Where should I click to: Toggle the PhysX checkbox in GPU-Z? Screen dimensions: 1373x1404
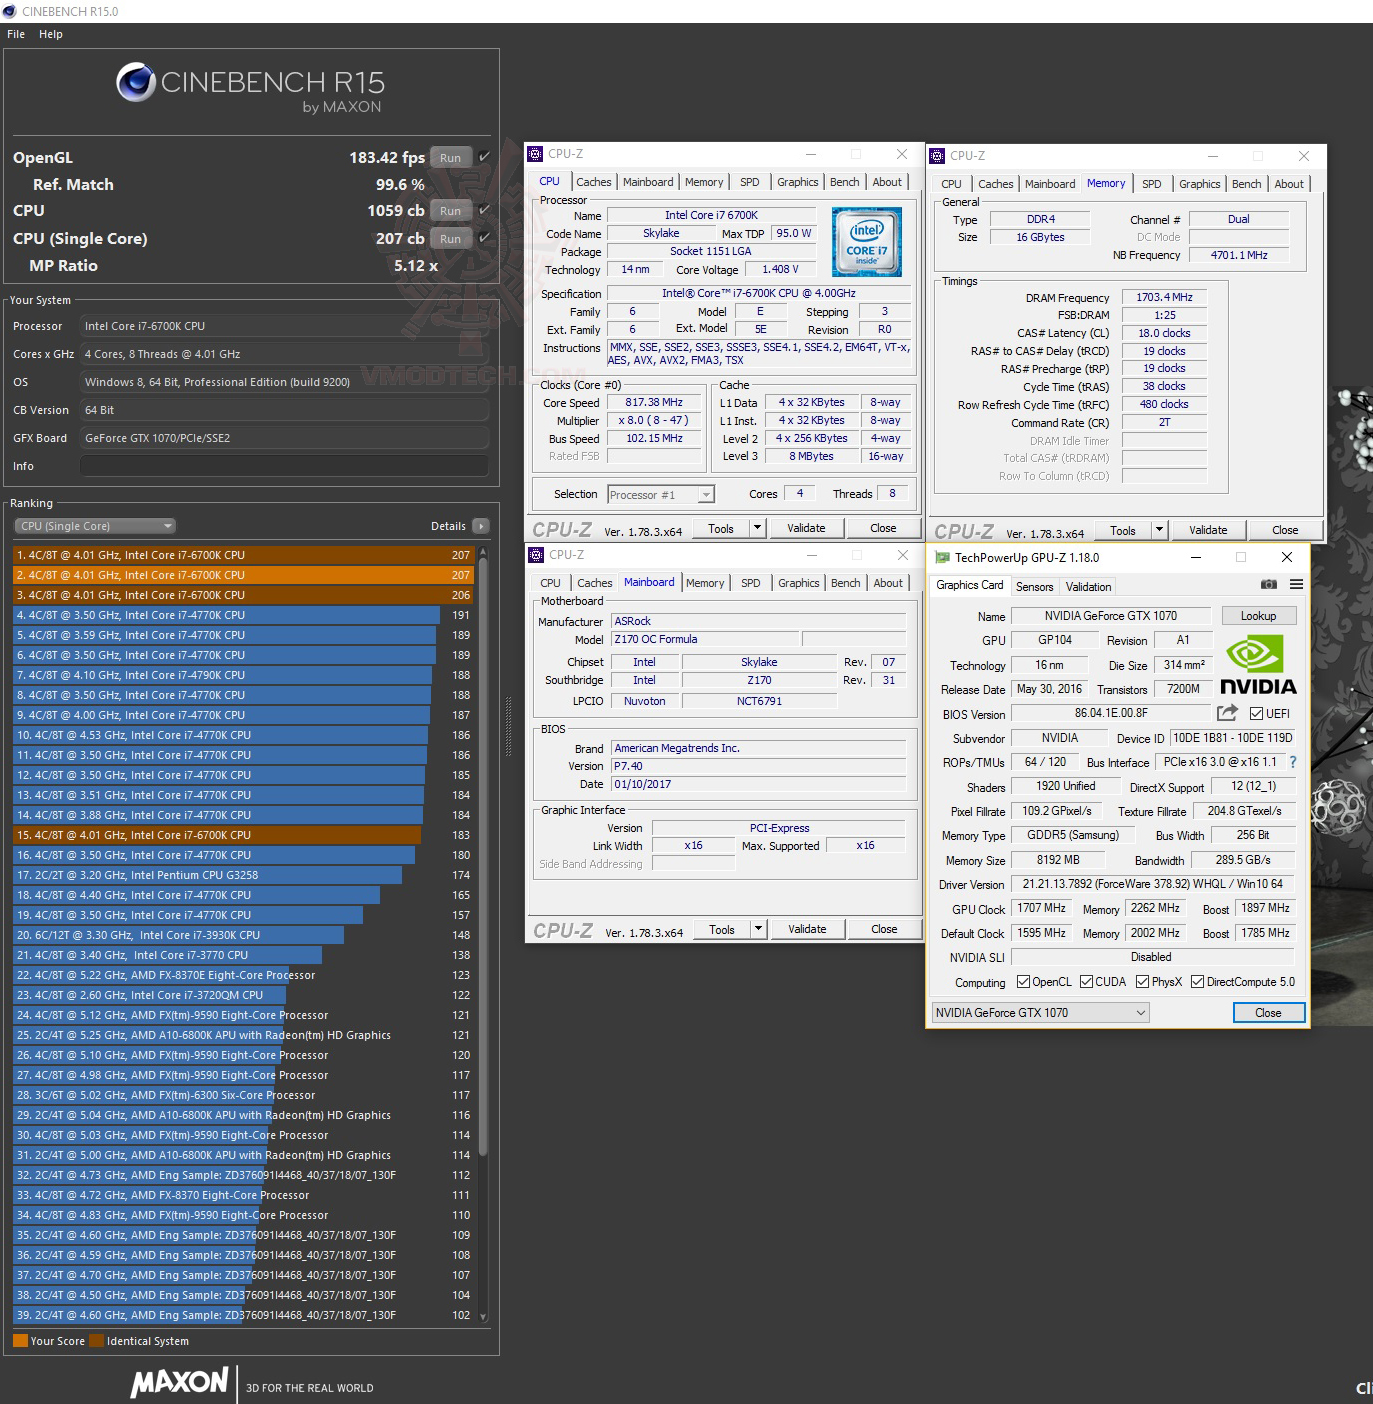pyautogui.click(x=1143, y=981)
